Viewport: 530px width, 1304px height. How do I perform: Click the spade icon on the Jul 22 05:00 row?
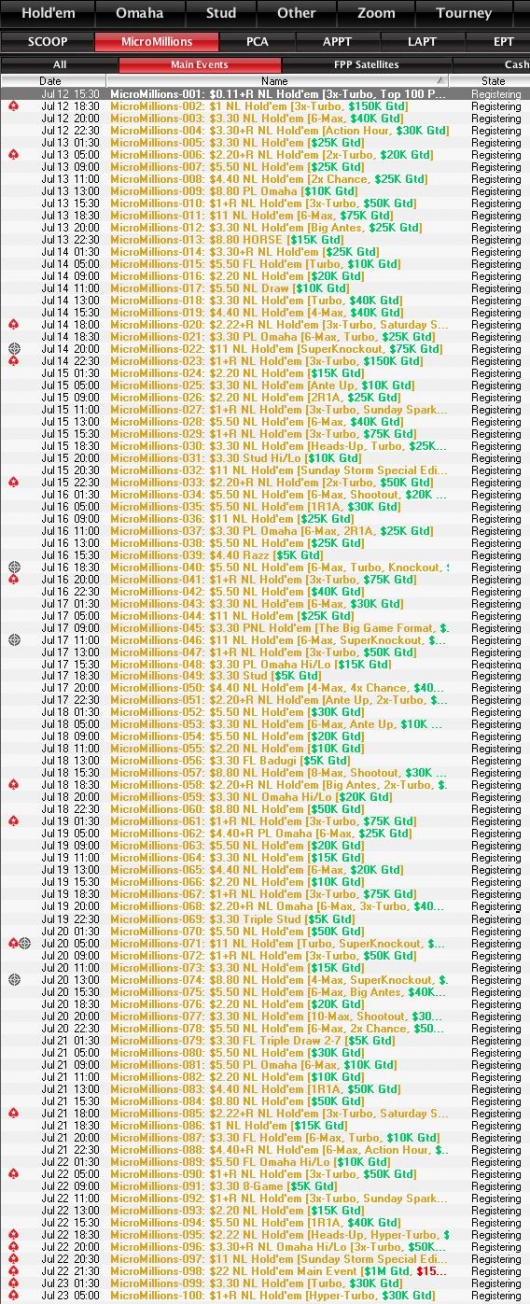click(13, 1173)
